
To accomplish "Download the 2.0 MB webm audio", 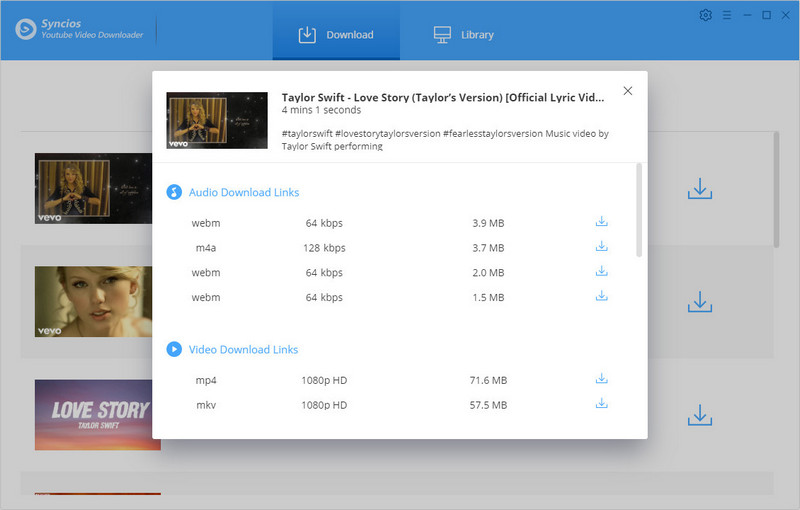I will [x=601, y=272].
